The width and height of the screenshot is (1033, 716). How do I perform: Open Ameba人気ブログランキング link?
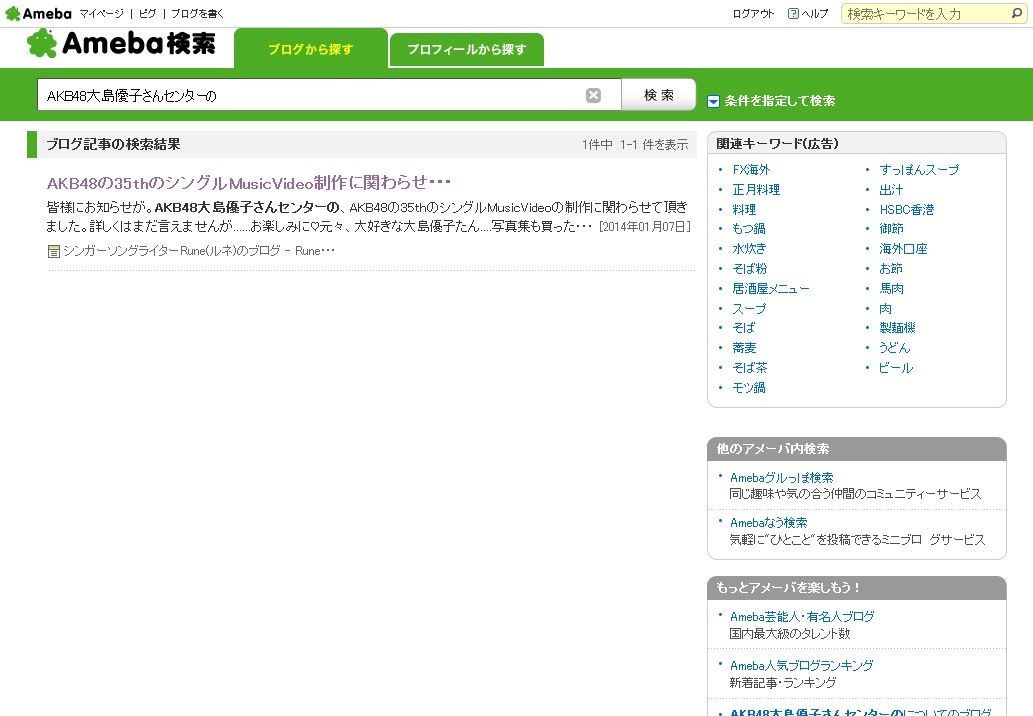point(802,665)
